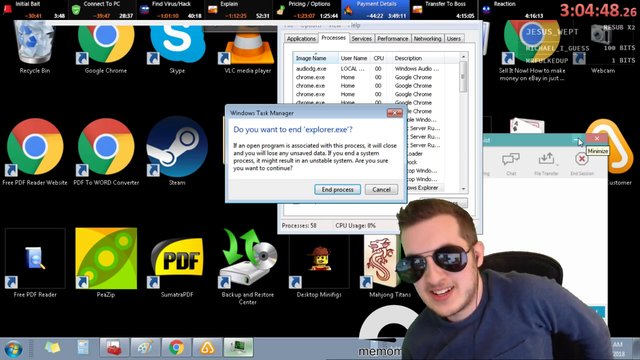
Task: Switch to Paint in the taskbar
Action: [145, 348]
